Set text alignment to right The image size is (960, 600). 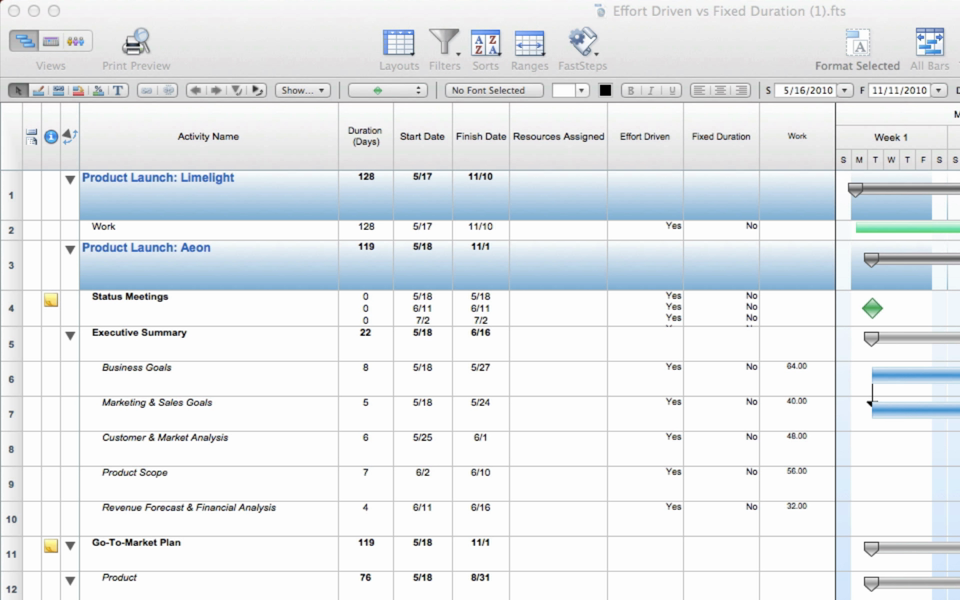(741, 91)
